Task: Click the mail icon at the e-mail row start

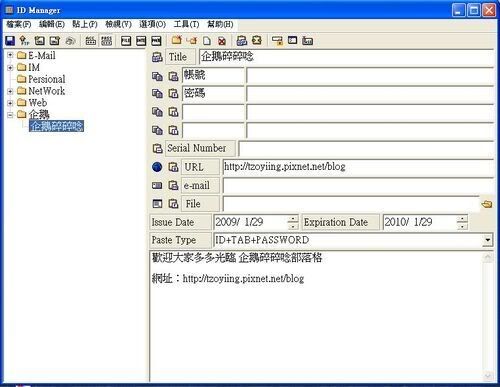Action: pyautogui.click(x=157, y=185)
